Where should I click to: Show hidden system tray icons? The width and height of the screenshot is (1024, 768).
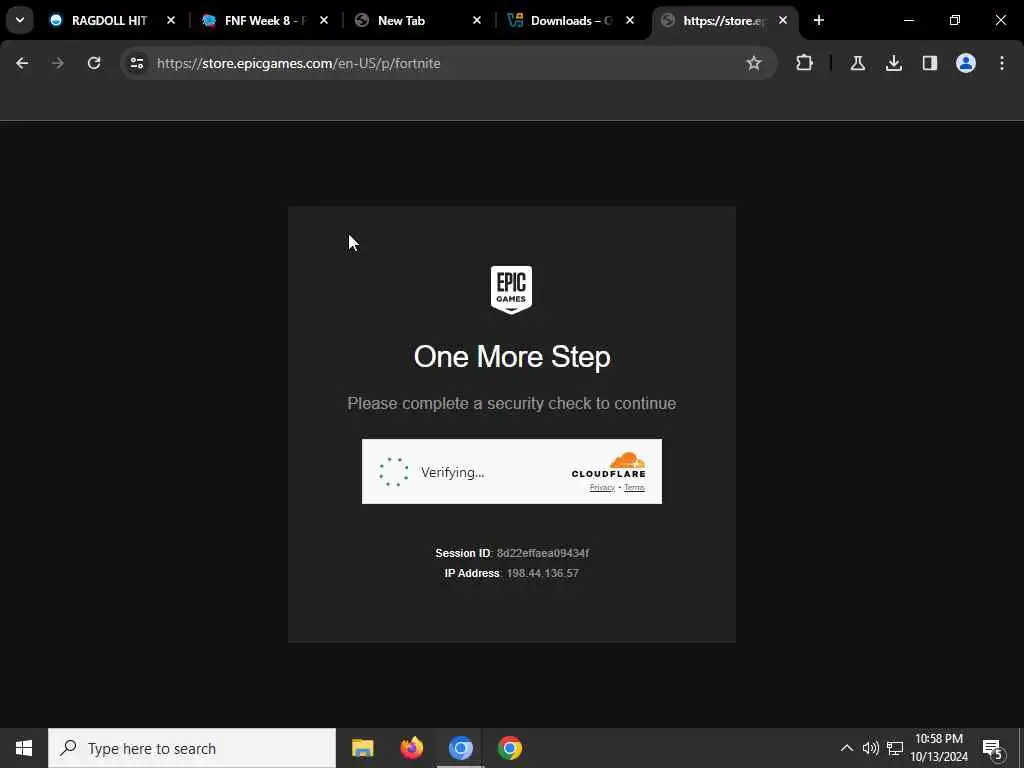pos(846,748)
